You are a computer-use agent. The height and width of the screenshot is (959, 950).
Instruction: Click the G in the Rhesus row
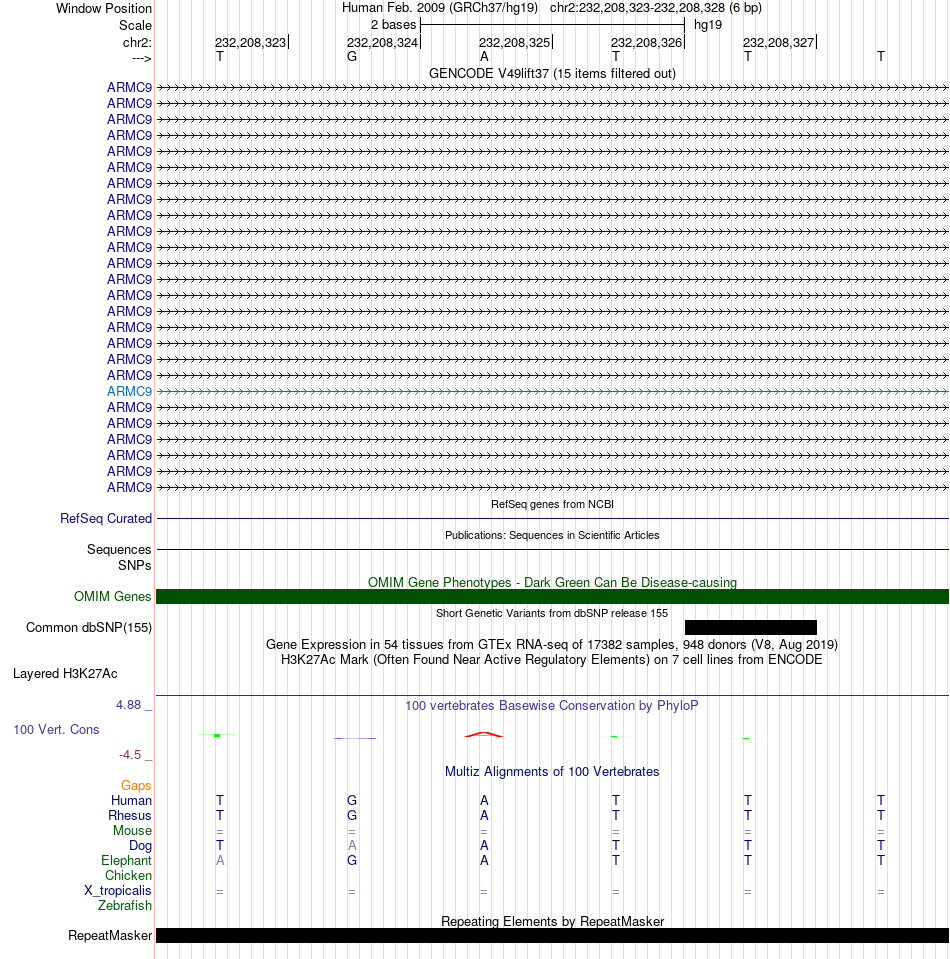(x=352, y=816)
